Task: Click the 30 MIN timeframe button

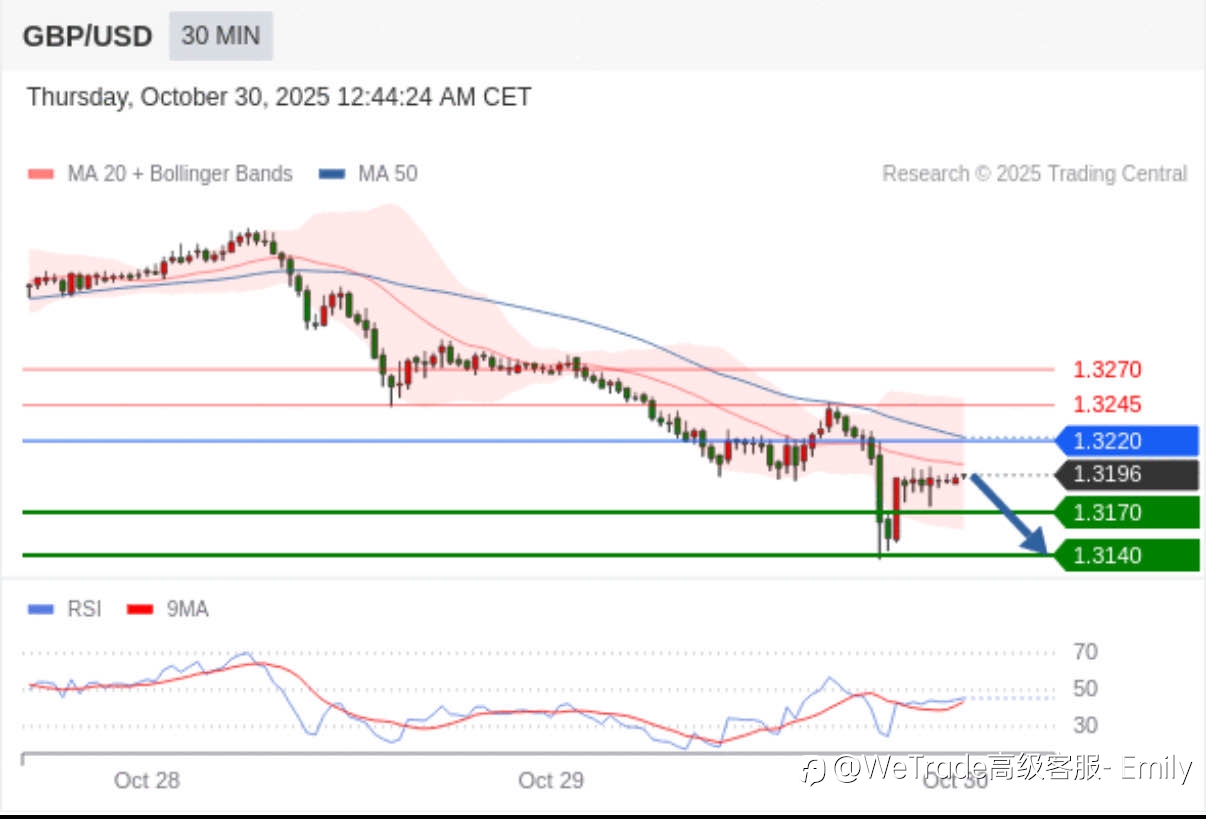Action: click(x=221, y=36)
